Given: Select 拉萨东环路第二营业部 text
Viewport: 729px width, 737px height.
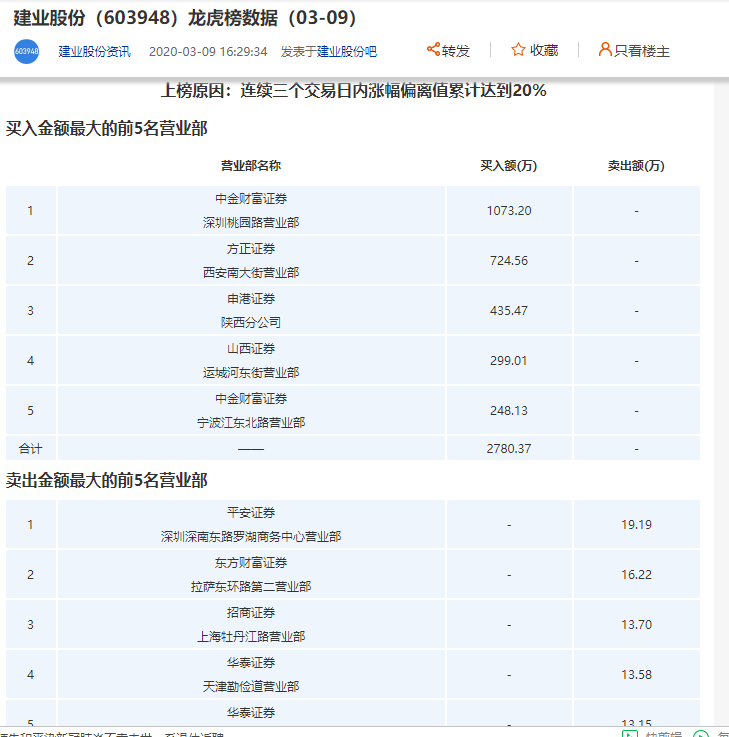Looking at the screenshot, I should [x=251, y=587].
